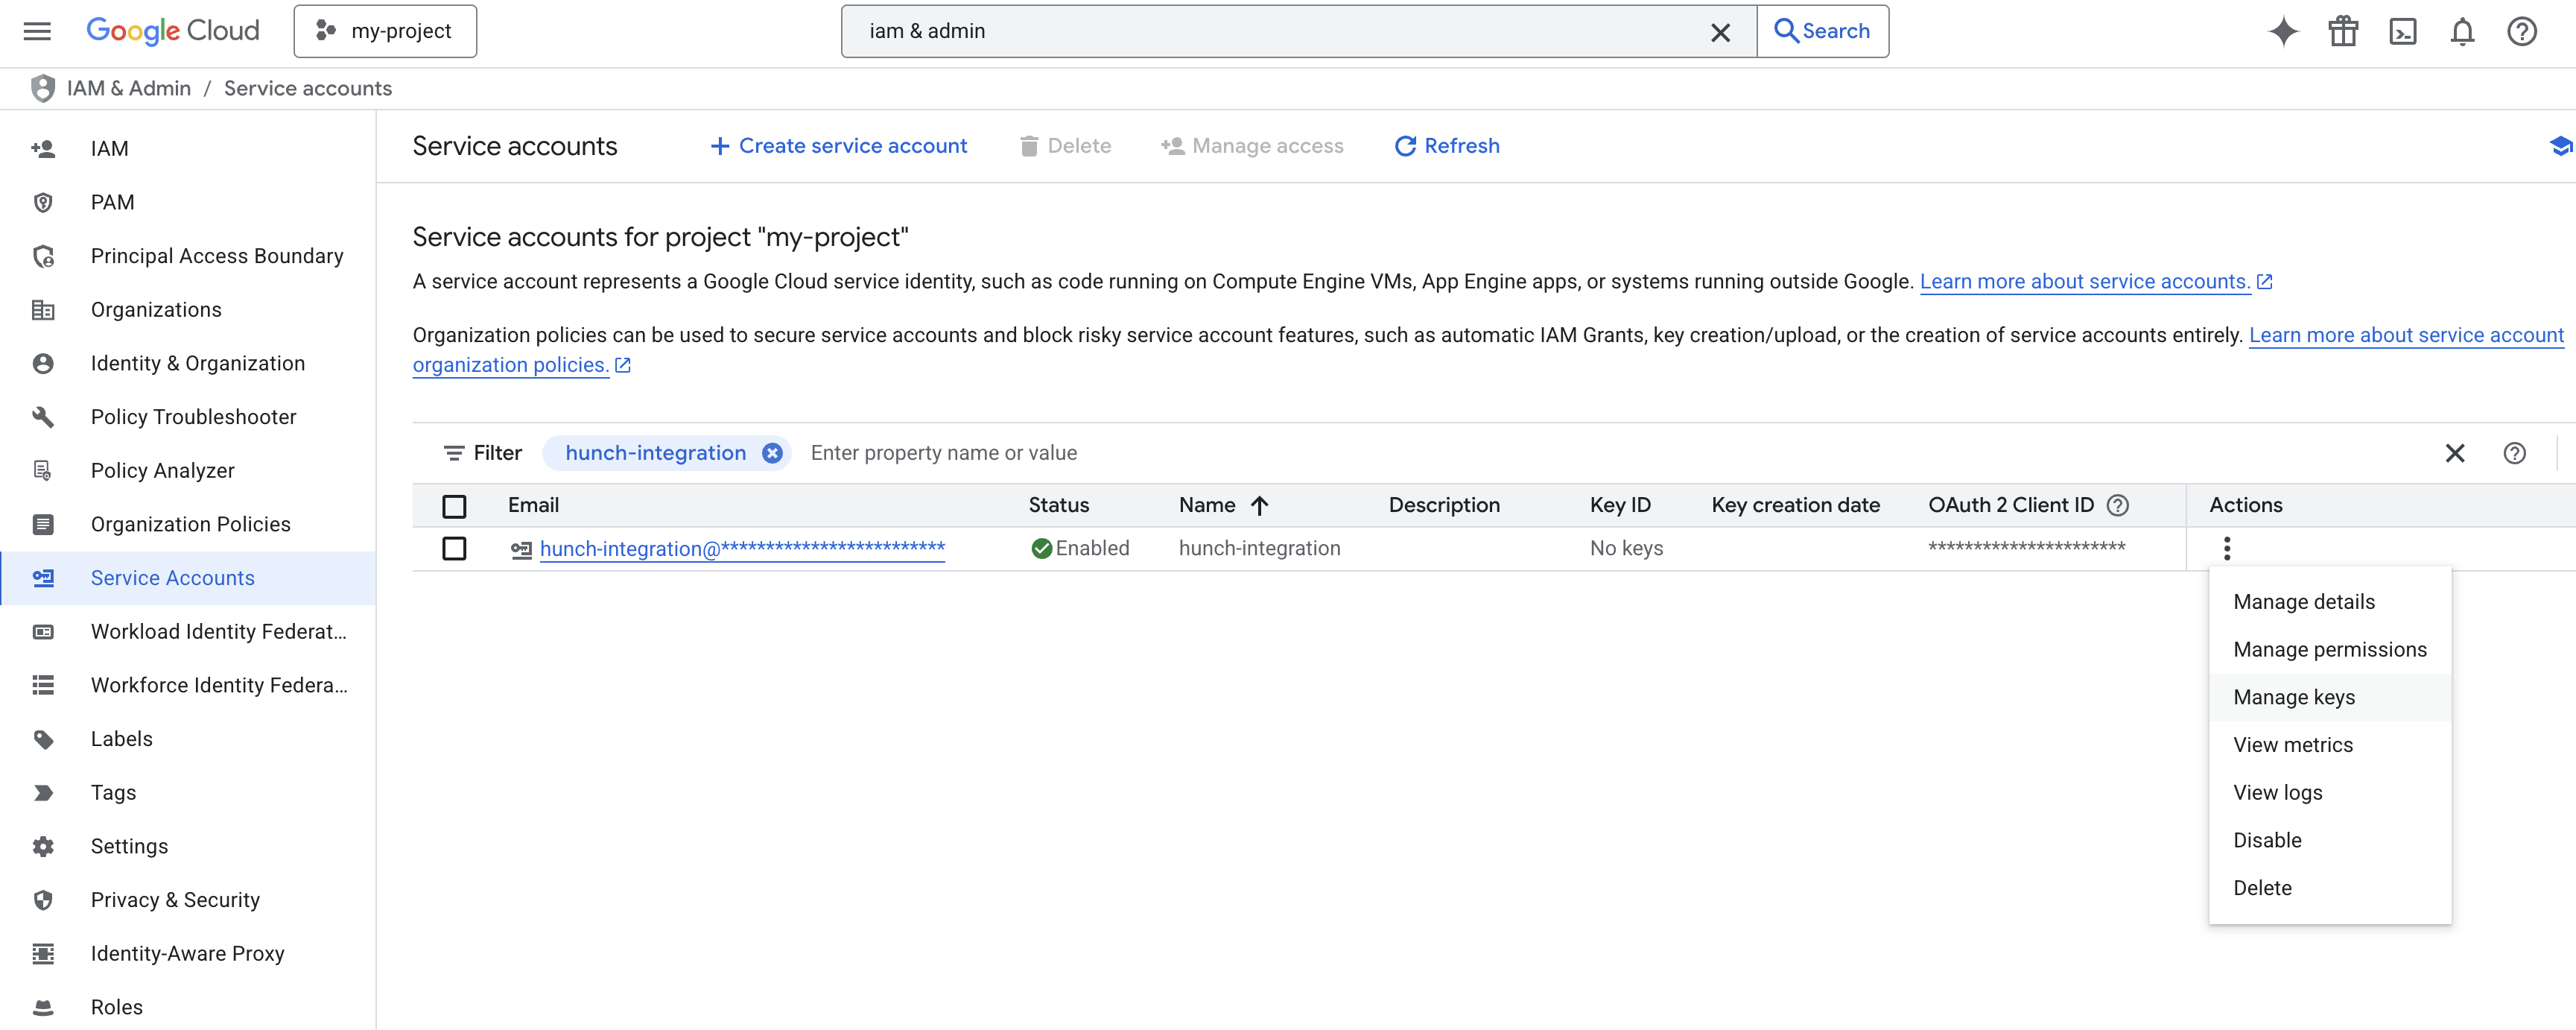Click the free trial gift icon
Screen dimensions: 2576x1030
(2343, 31)
